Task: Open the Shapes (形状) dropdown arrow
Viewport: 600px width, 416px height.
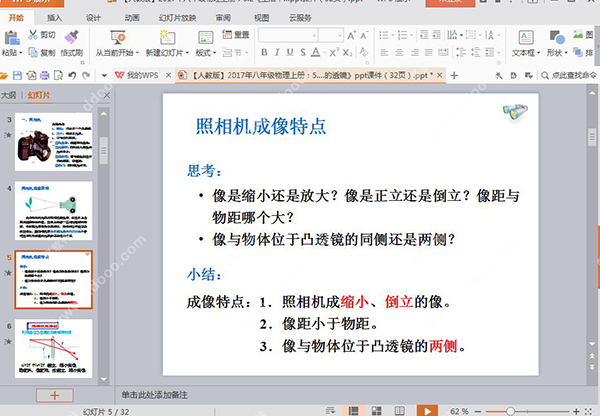Action: (566, 53)
